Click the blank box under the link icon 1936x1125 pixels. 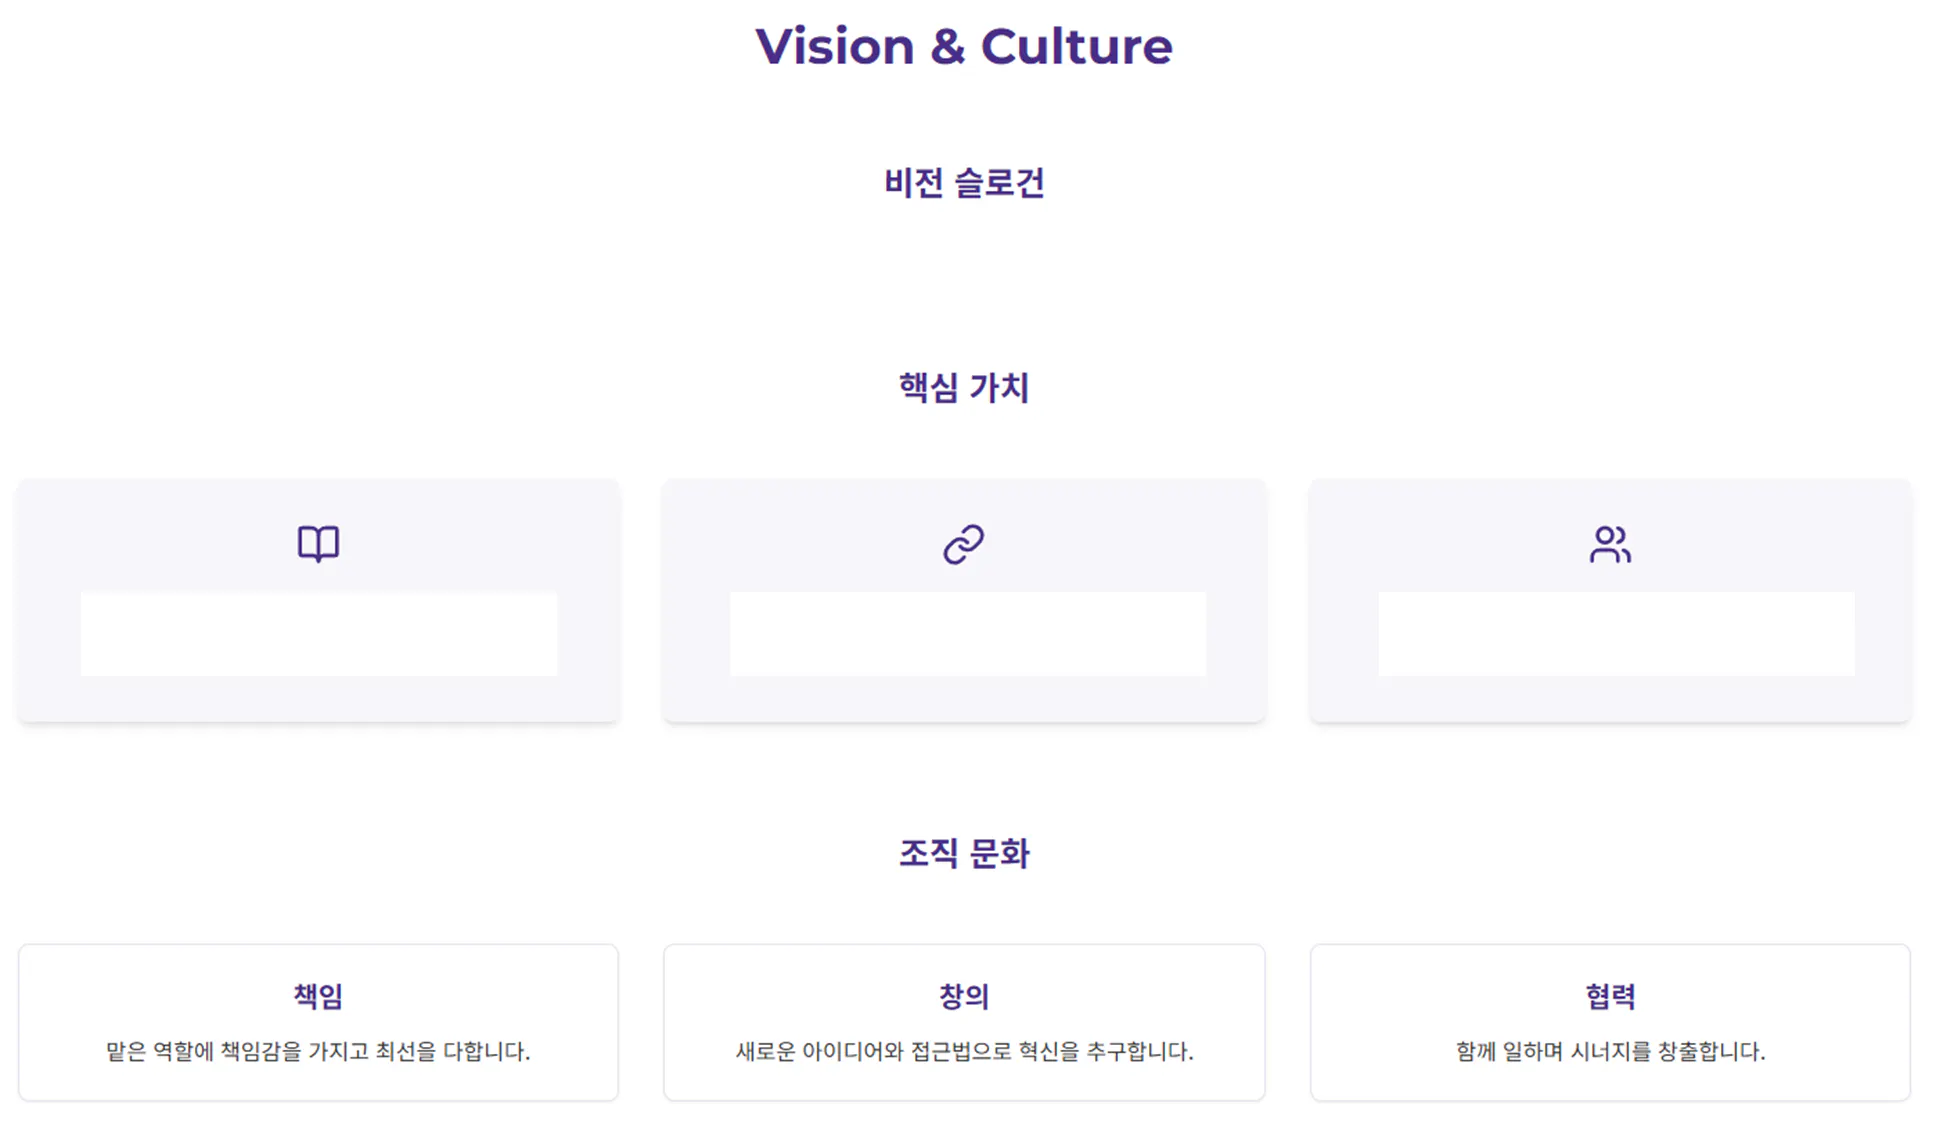(x=967, y=634)
